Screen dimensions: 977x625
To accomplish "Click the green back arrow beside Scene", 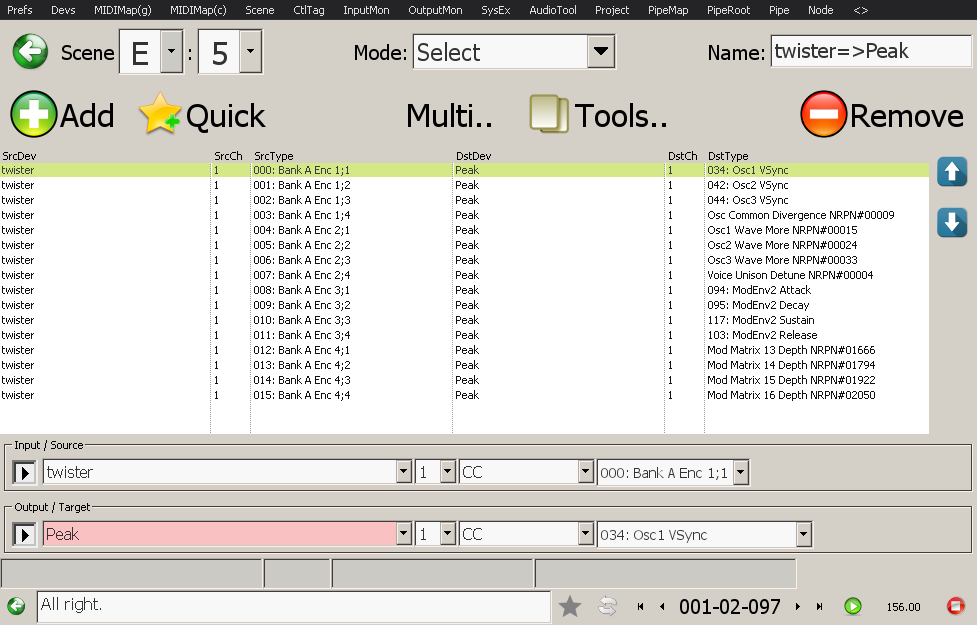I will 30,52.
